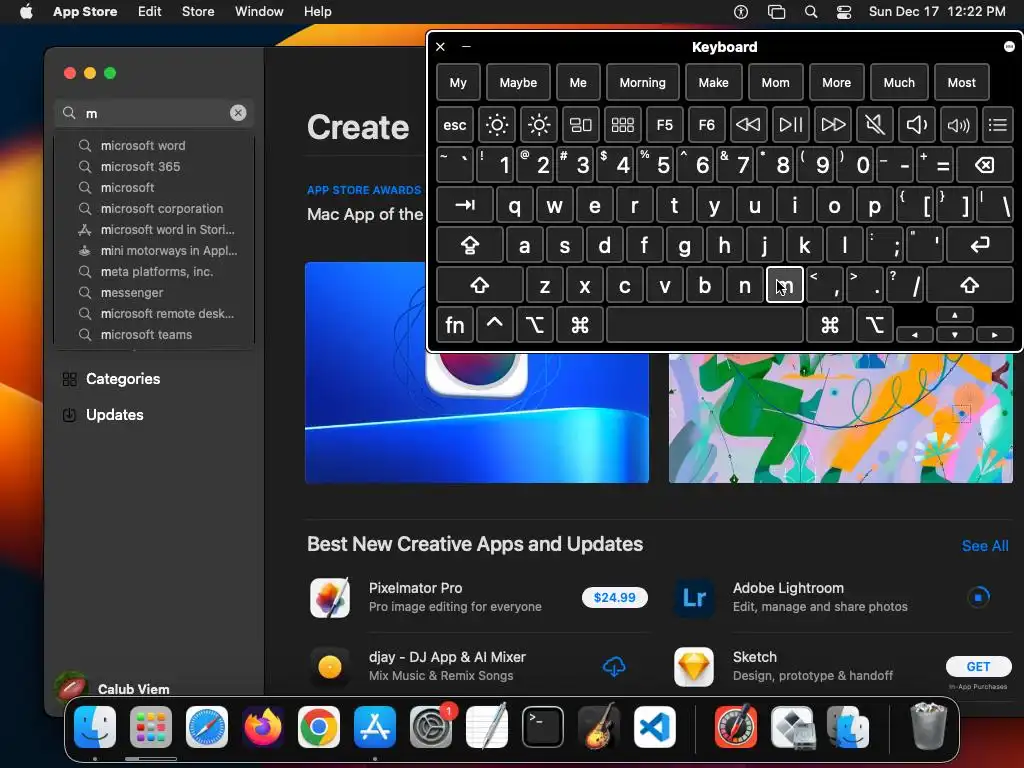Select the 'messenger' suggestion
This screenshot has width=1024, height=768.
[x=154, y=293]
